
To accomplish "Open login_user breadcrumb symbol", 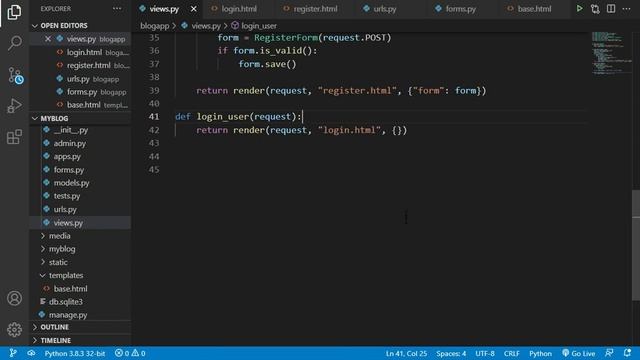I will [258, 26].
